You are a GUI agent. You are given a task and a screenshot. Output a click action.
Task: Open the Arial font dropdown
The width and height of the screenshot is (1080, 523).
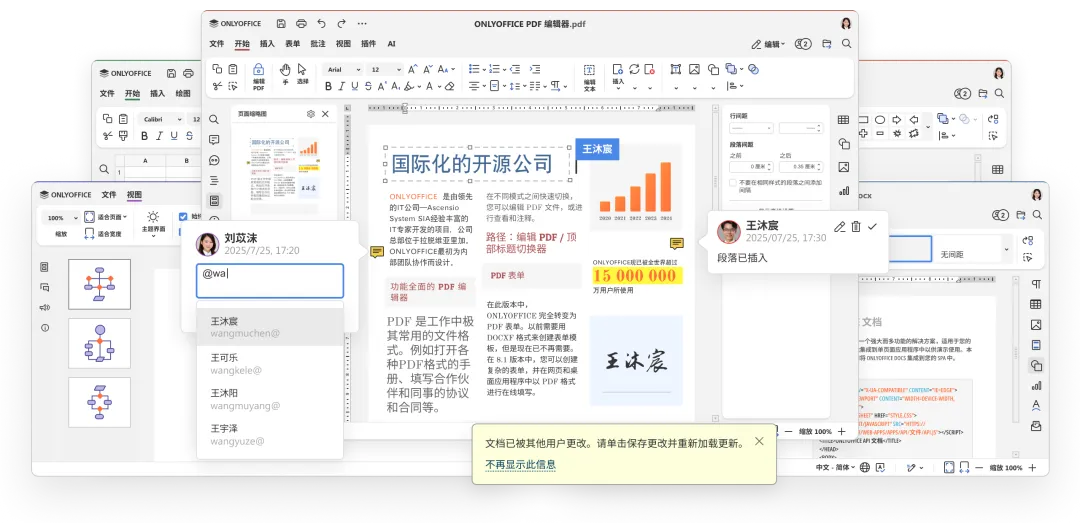tap(343, 70)
